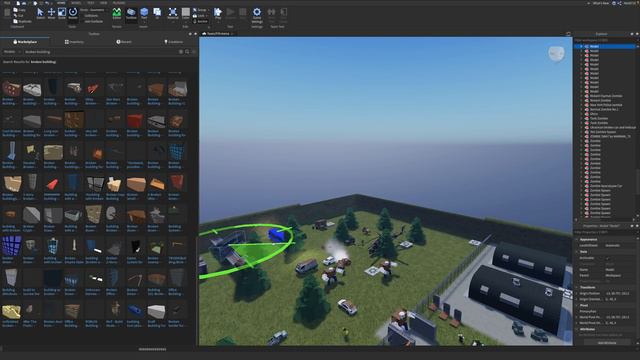Image resolution: width=640 pixels, height=360 pixels.
Task: Open the Terrain Editor
Action: [x=117, y=14]
